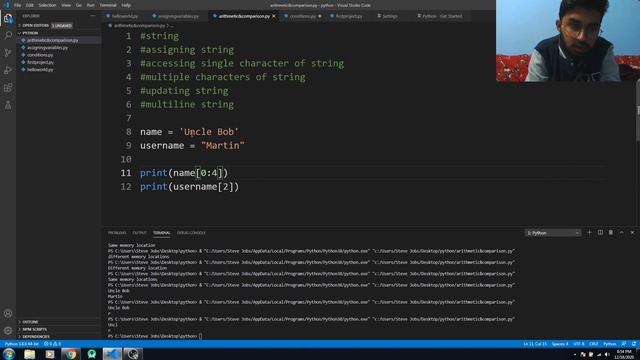The height and width of the screenshot is (360, 640).
Task: Open assigningvariables.py in the Explorer tree
Action: (x=47, y=48)
